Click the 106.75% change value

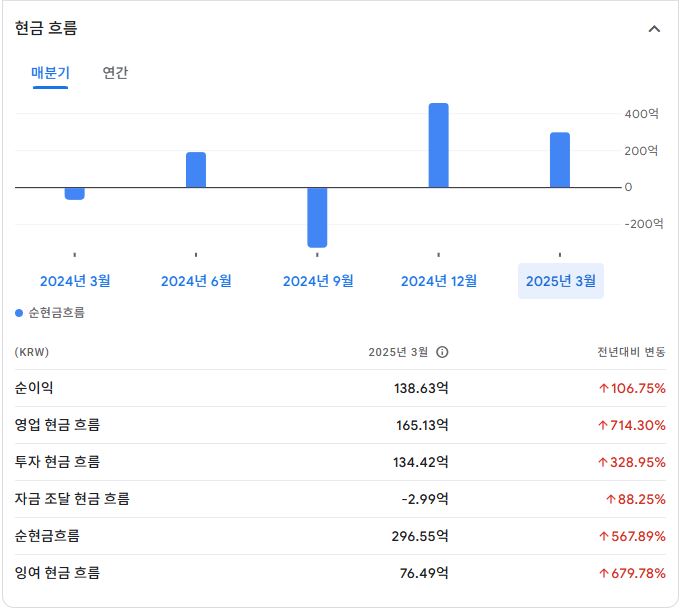pos(632,388)
